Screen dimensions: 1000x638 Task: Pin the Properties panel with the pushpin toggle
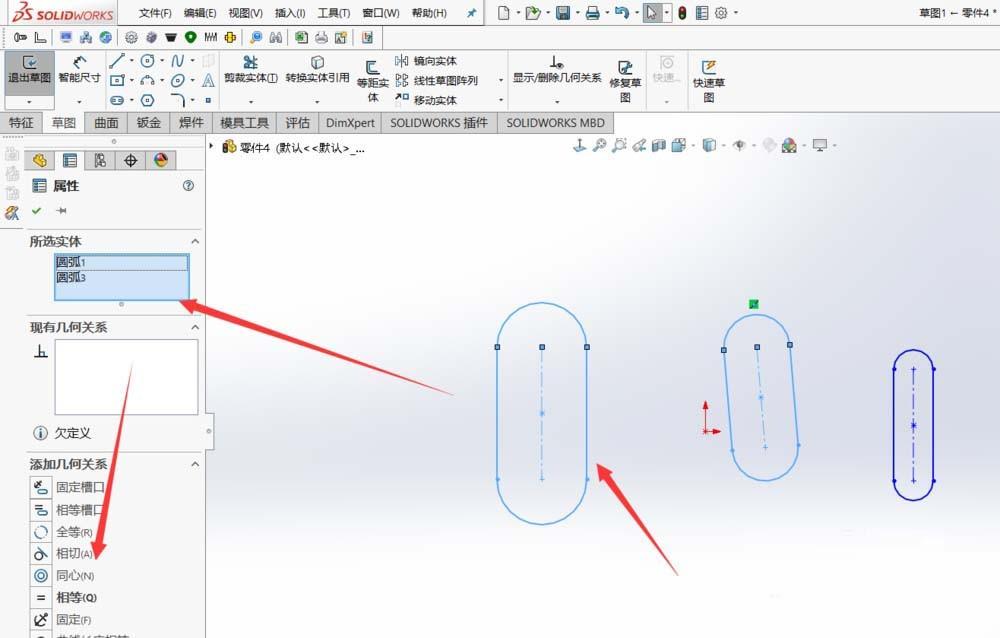click(59, 211)
